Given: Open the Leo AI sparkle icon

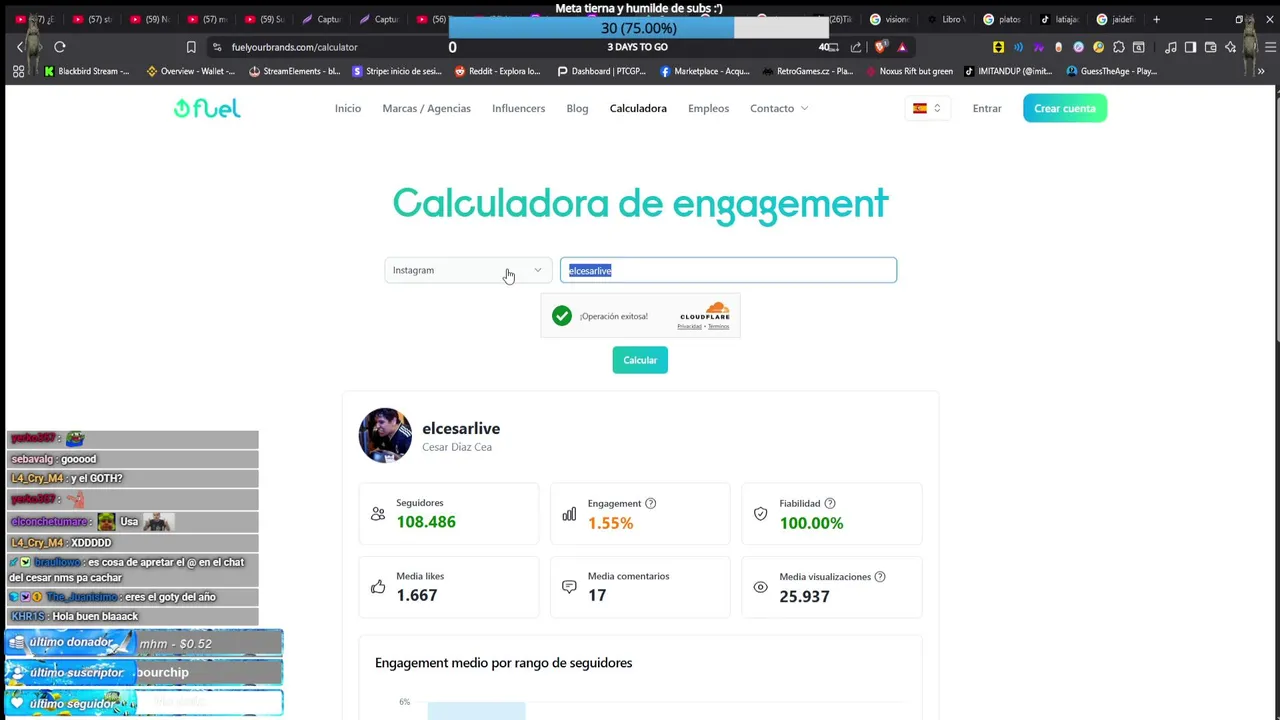Looking at the screenshot, I should (x=1230, y=47).
